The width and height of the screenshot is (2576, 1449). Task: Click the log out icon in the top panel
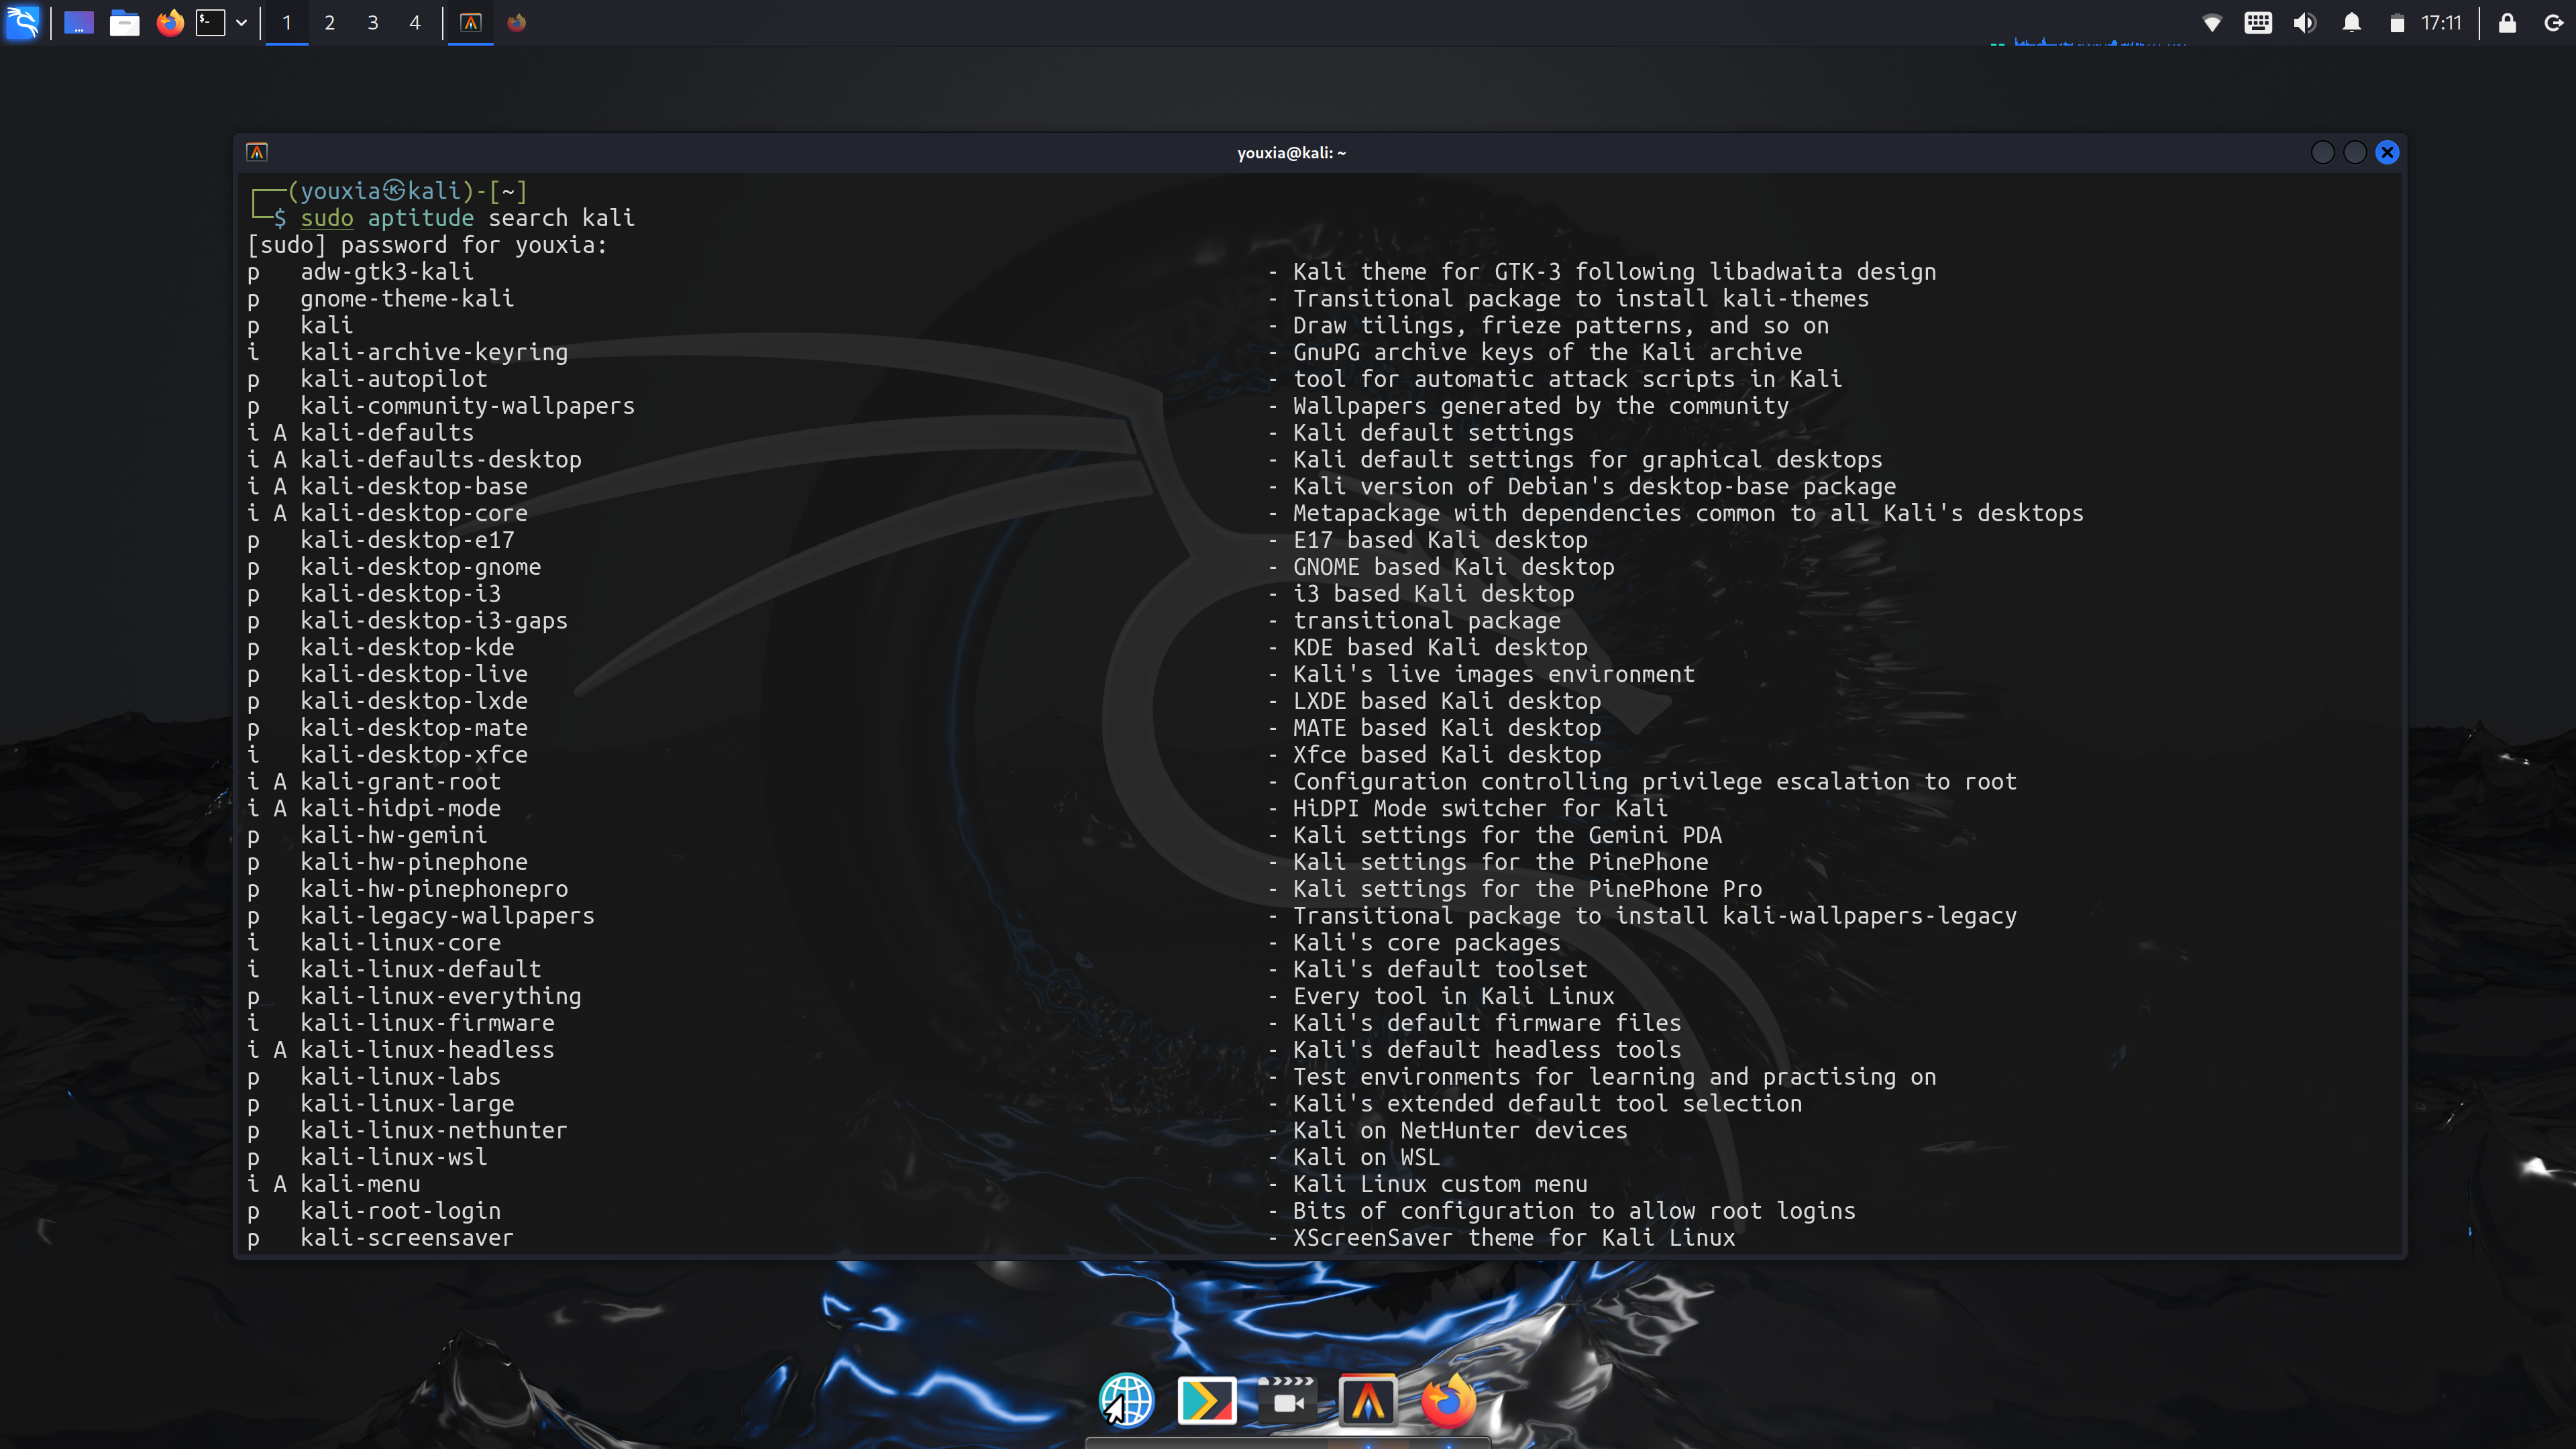pos(2553,22)
